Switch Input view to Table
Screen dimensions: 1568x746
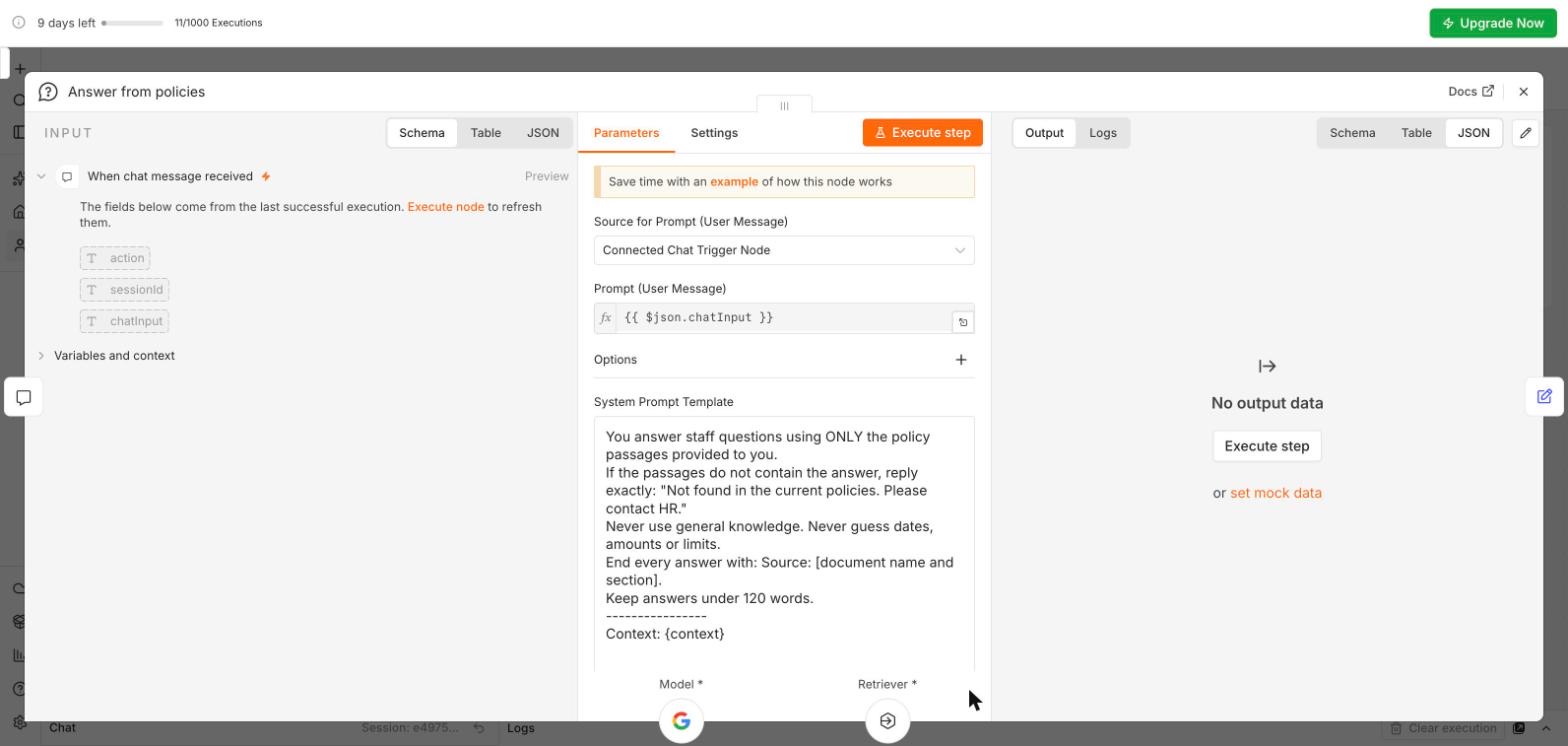coord(486,133)
